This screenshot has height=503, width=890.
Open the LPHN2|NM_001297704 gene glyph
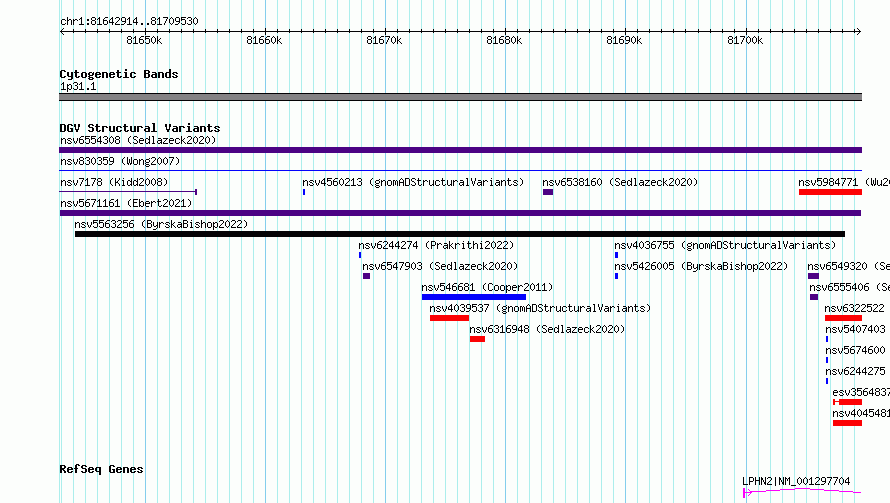click(802, 492)
